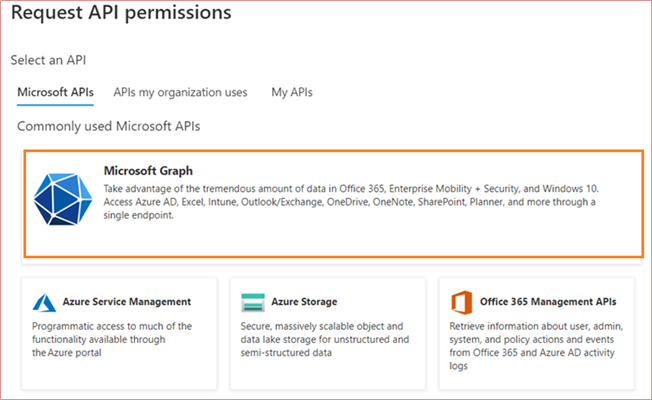Click the 'Select an API' label

[48, 60]
